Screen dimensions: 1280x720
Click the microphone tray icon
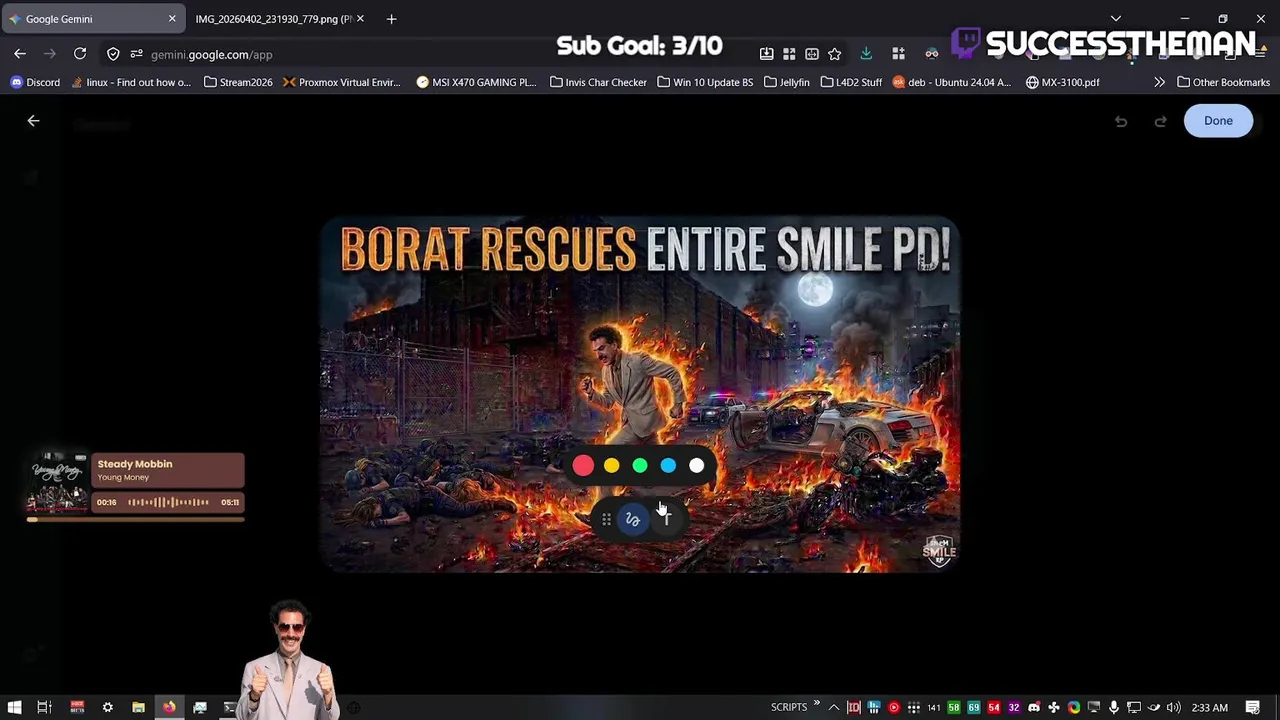(x=1113, y=707)
